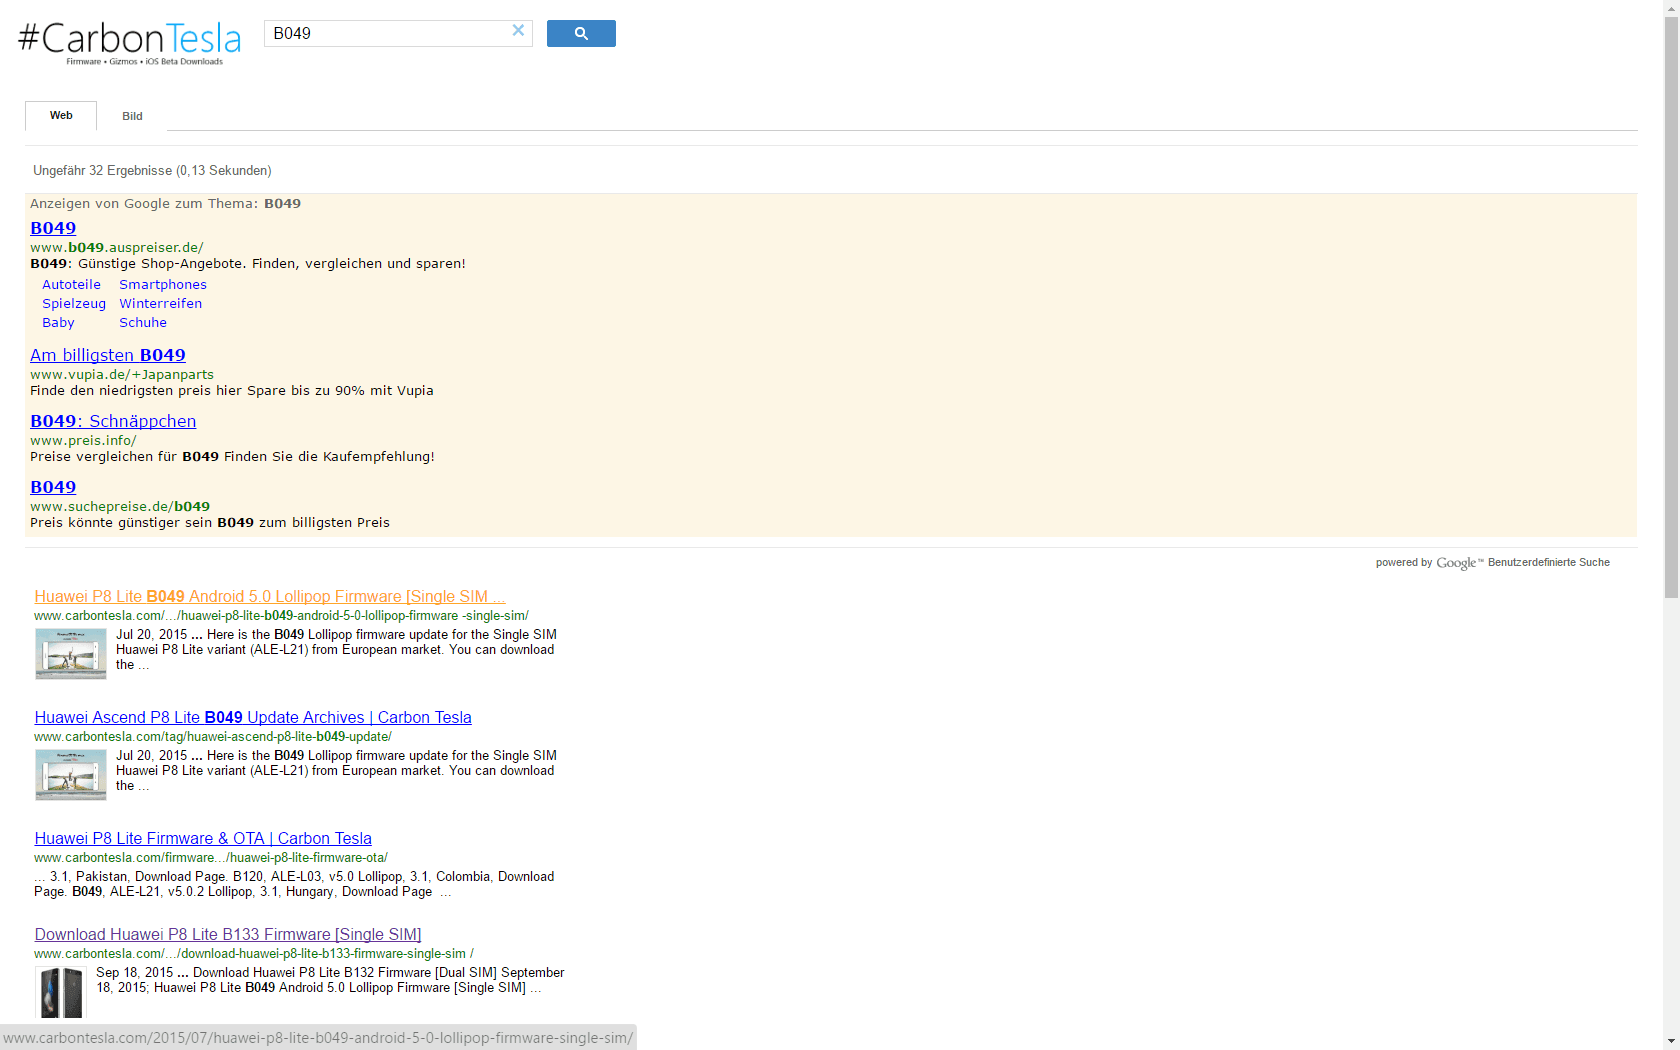
Task: Click the blue magnifier search button
Action: point(581,33)
